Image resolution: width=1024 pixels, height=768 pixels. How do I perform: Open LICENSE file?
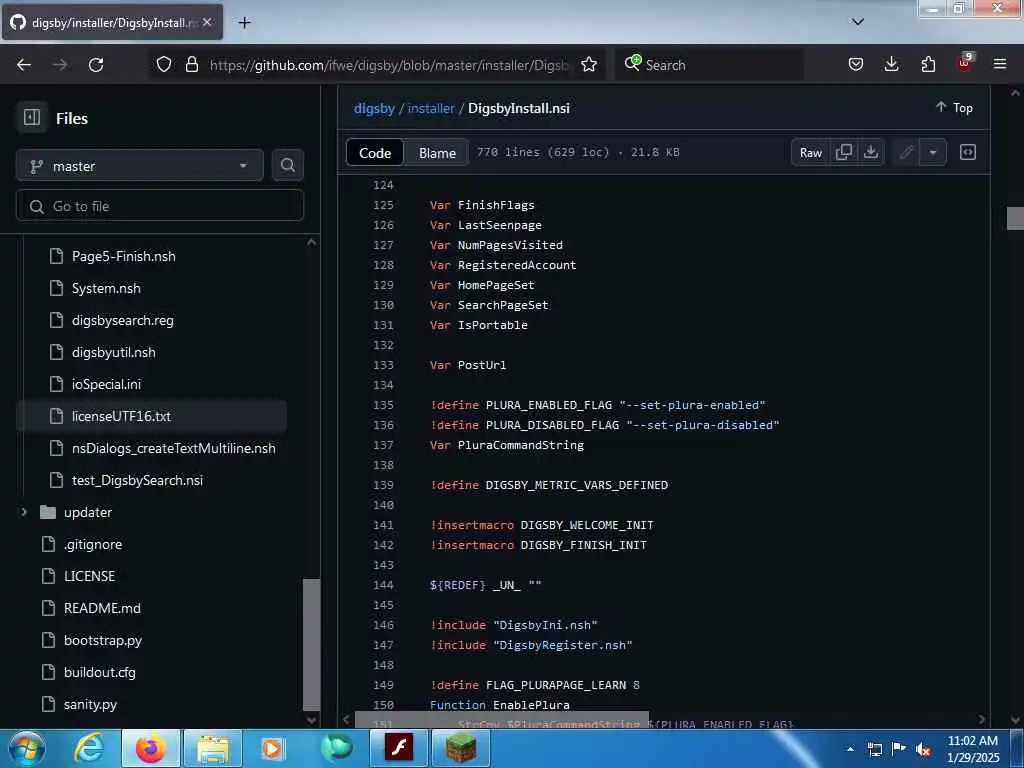89,576
